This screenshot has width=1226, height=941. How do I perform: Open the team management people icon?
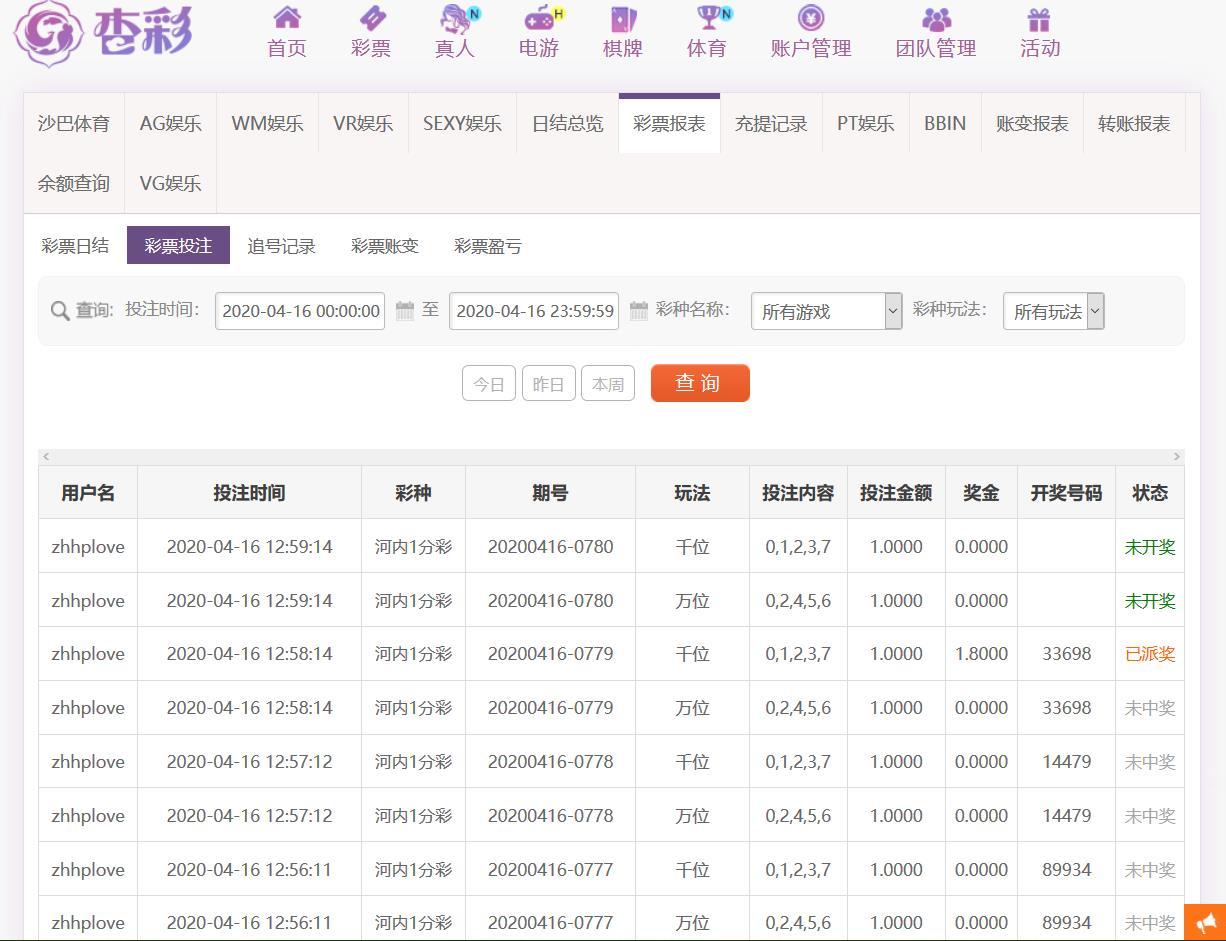point(936,18)
